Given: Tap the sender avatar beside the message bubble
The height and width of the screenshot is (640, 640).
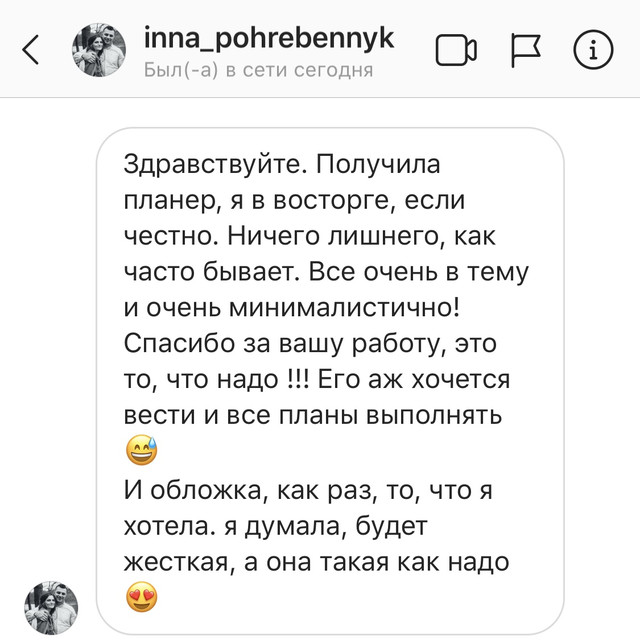Looking at the screenshot, I should pyautogui.click(x=51, y=608).
